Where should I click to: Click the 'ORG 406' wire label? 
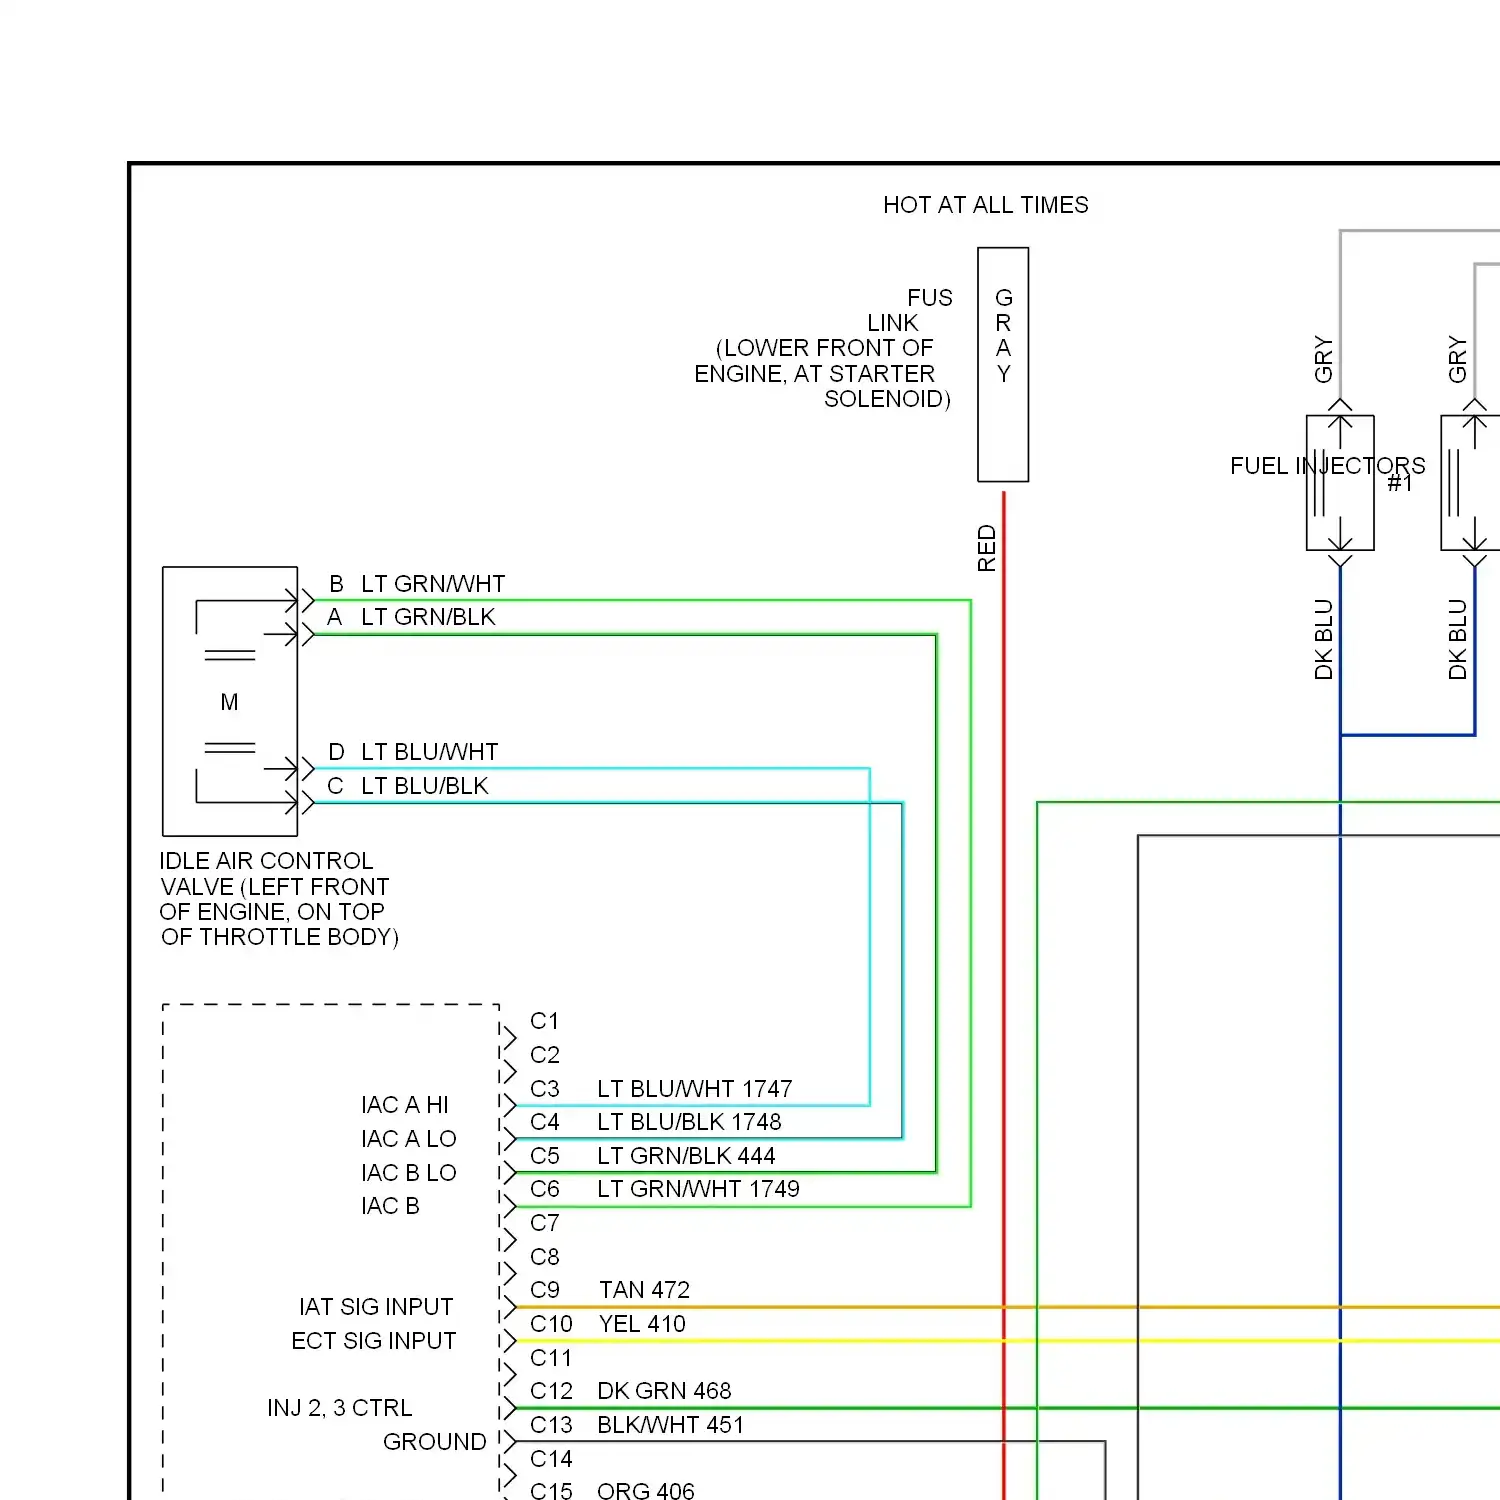tap(645, 1491)
